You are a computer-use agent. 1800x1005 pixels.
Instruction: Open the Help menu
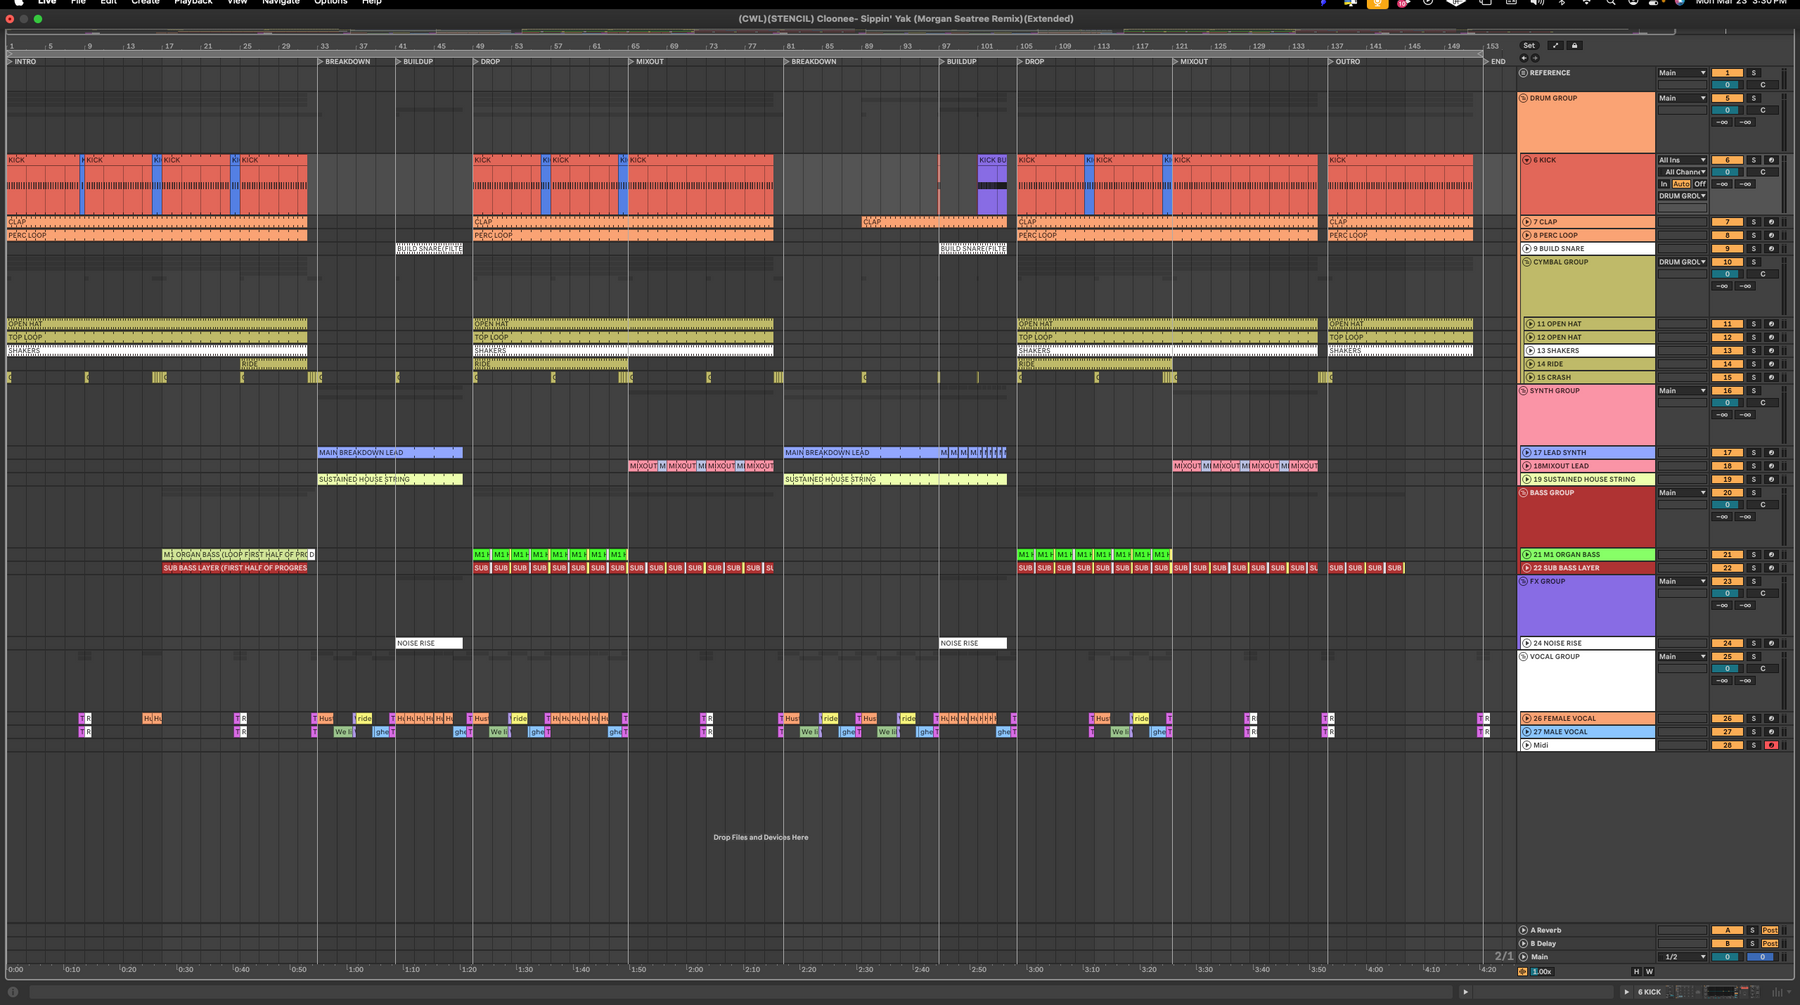(371, 3)
